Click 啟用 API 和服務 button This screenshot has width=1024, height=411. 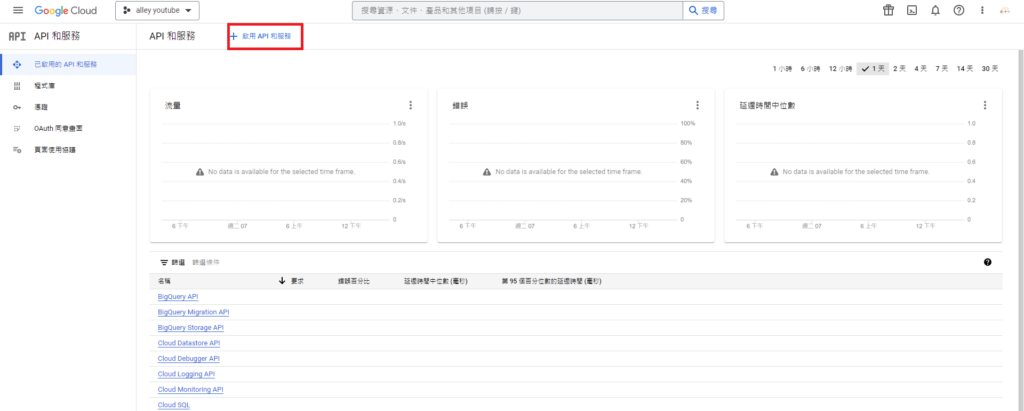(266, 35)
